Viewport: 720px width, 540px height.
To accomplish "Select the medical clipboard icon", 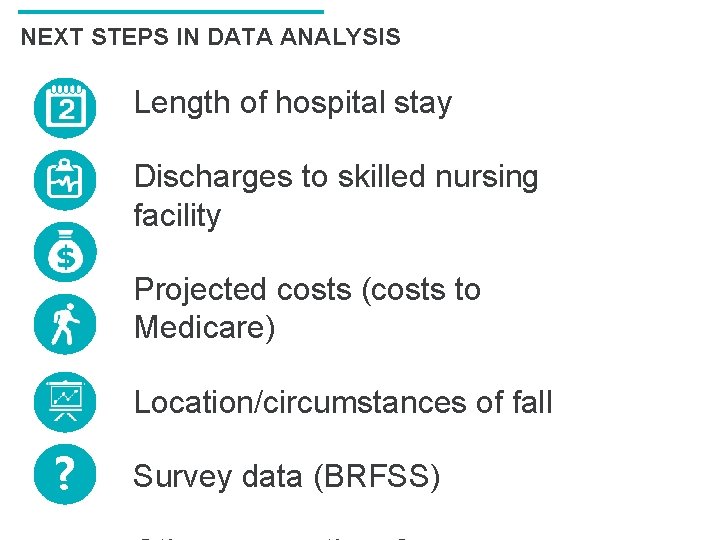I will point(65,180).
